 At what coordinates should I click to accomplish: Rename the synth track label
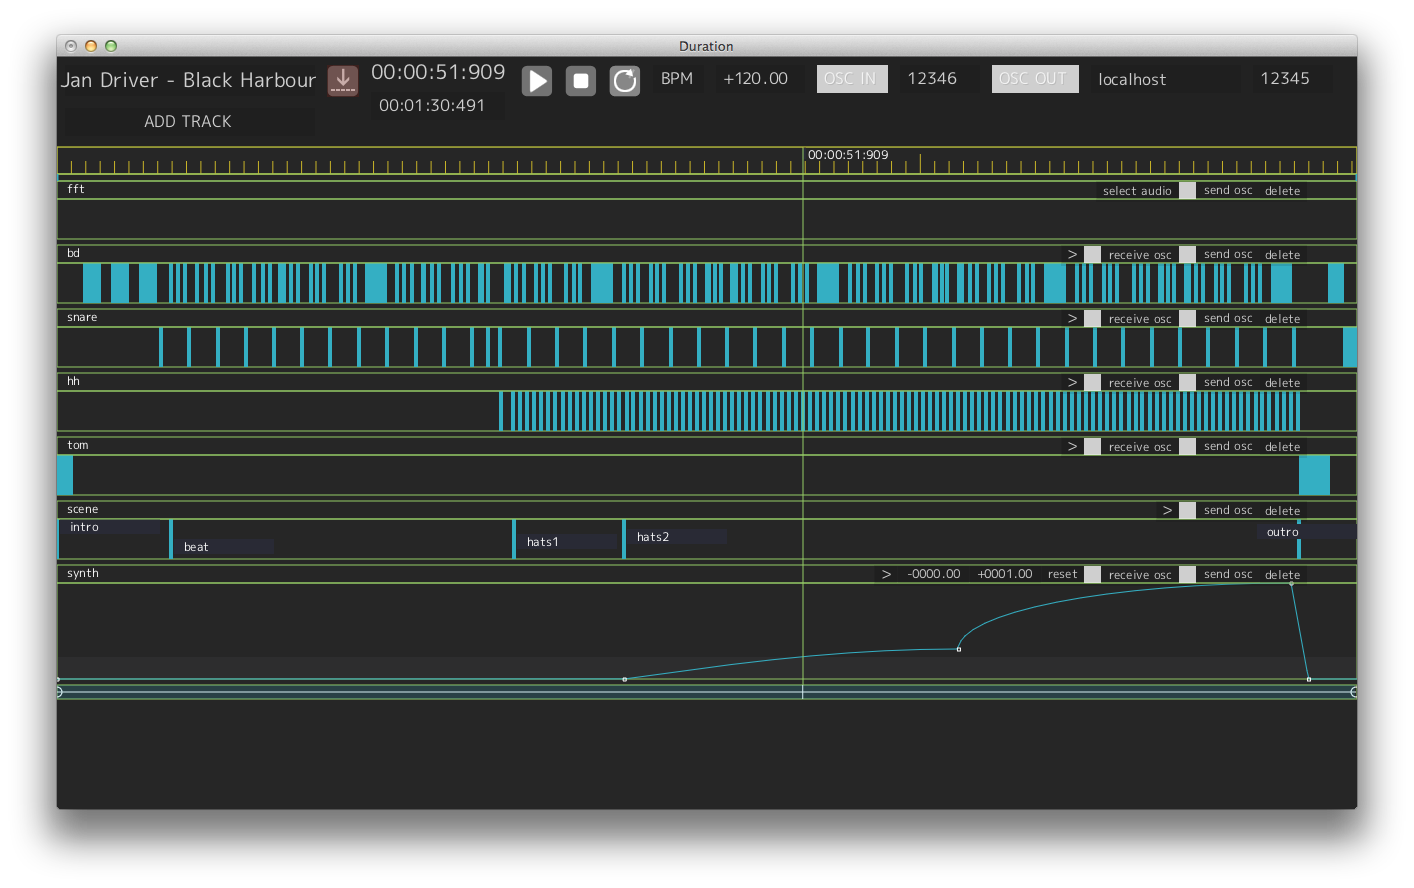click(83, 573)
